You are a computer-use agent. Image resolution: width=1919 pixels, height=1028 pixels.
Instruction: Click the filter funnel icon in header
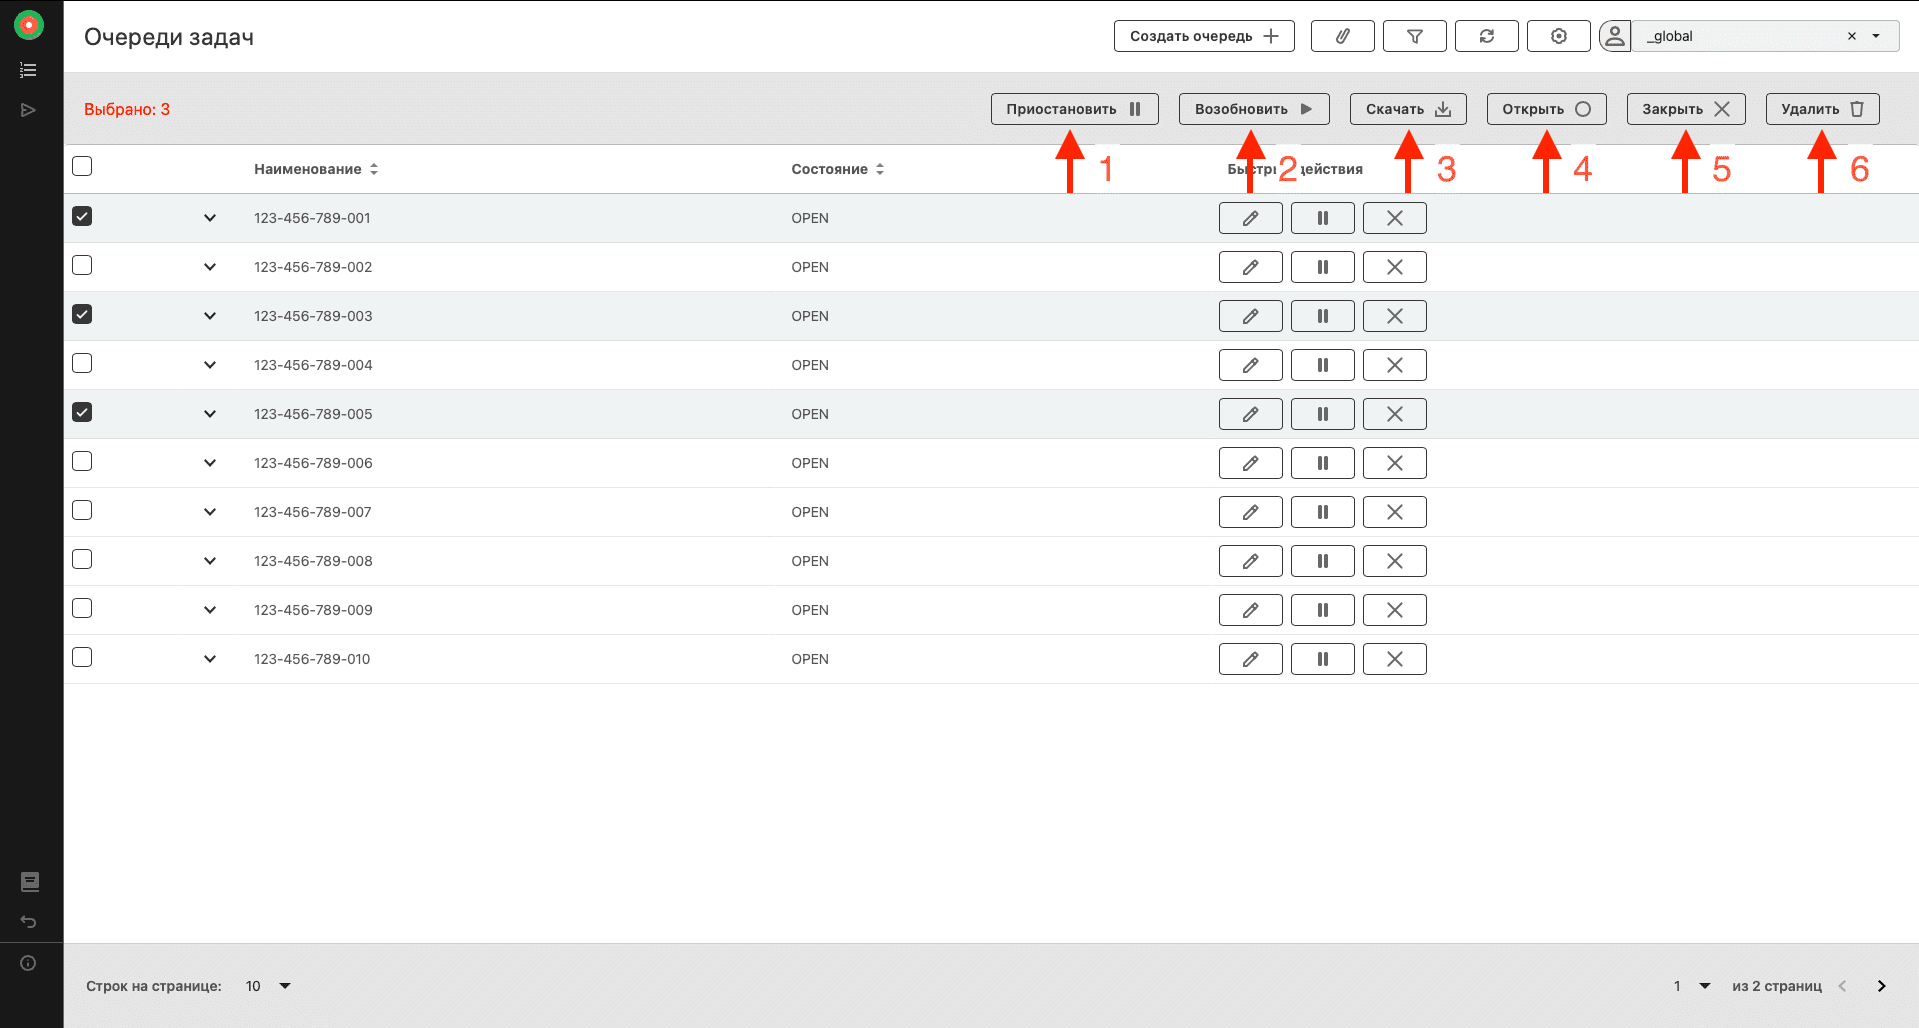(x=1414, y=36)
